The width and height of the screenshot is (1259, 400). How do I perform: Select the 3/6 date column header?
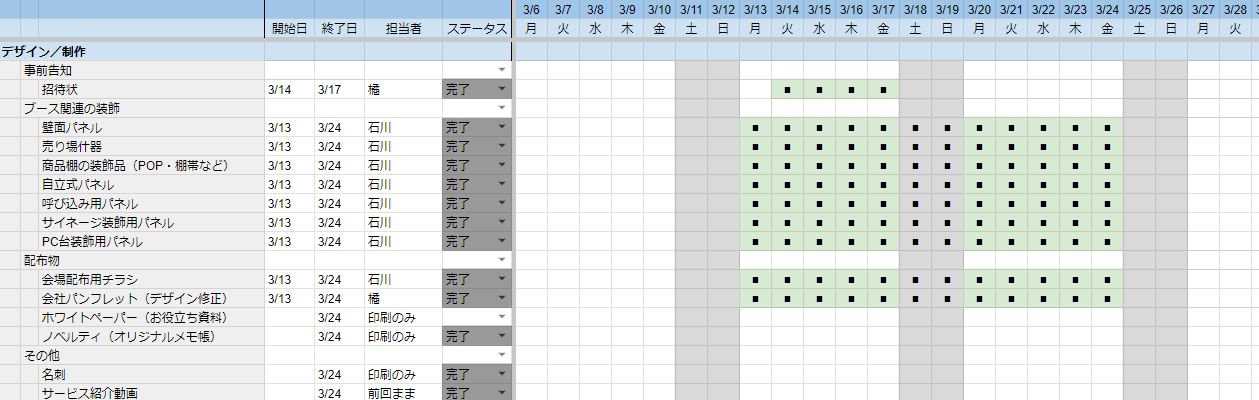pos(531,10)
